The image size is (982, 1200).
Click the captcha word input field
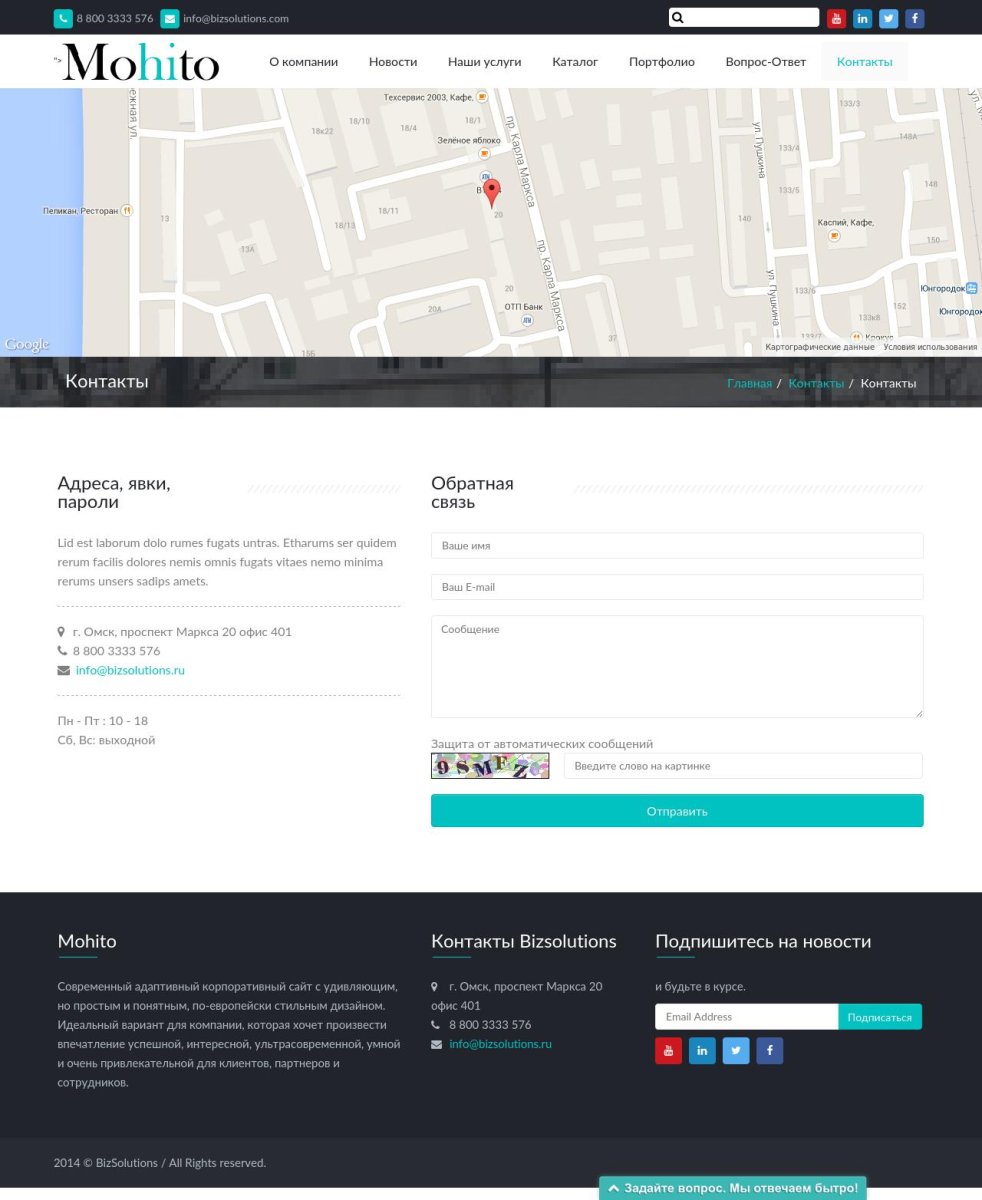point(743,766)
